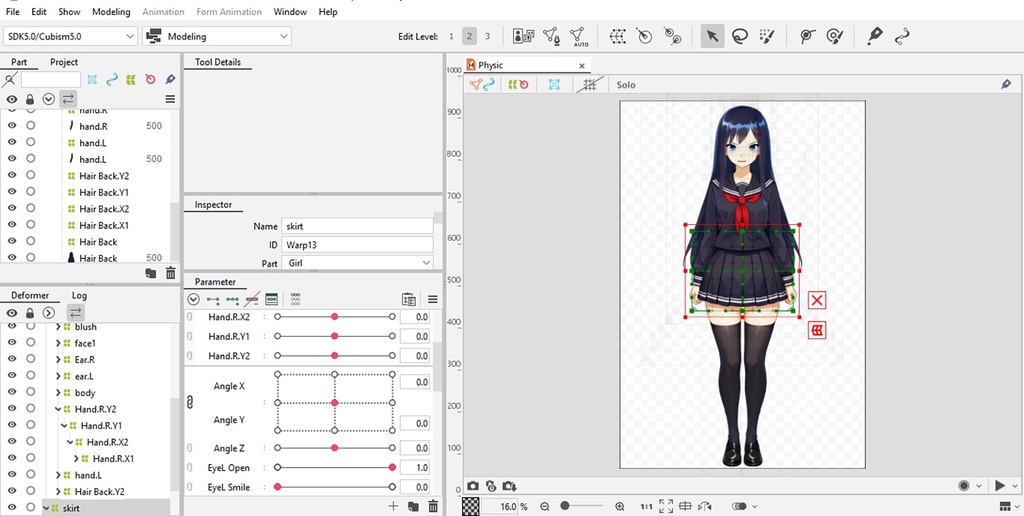This screenshot has height=516, width=1024.
Task: Expand the Ear.R deformer
Action: click(x=58, y=359)
